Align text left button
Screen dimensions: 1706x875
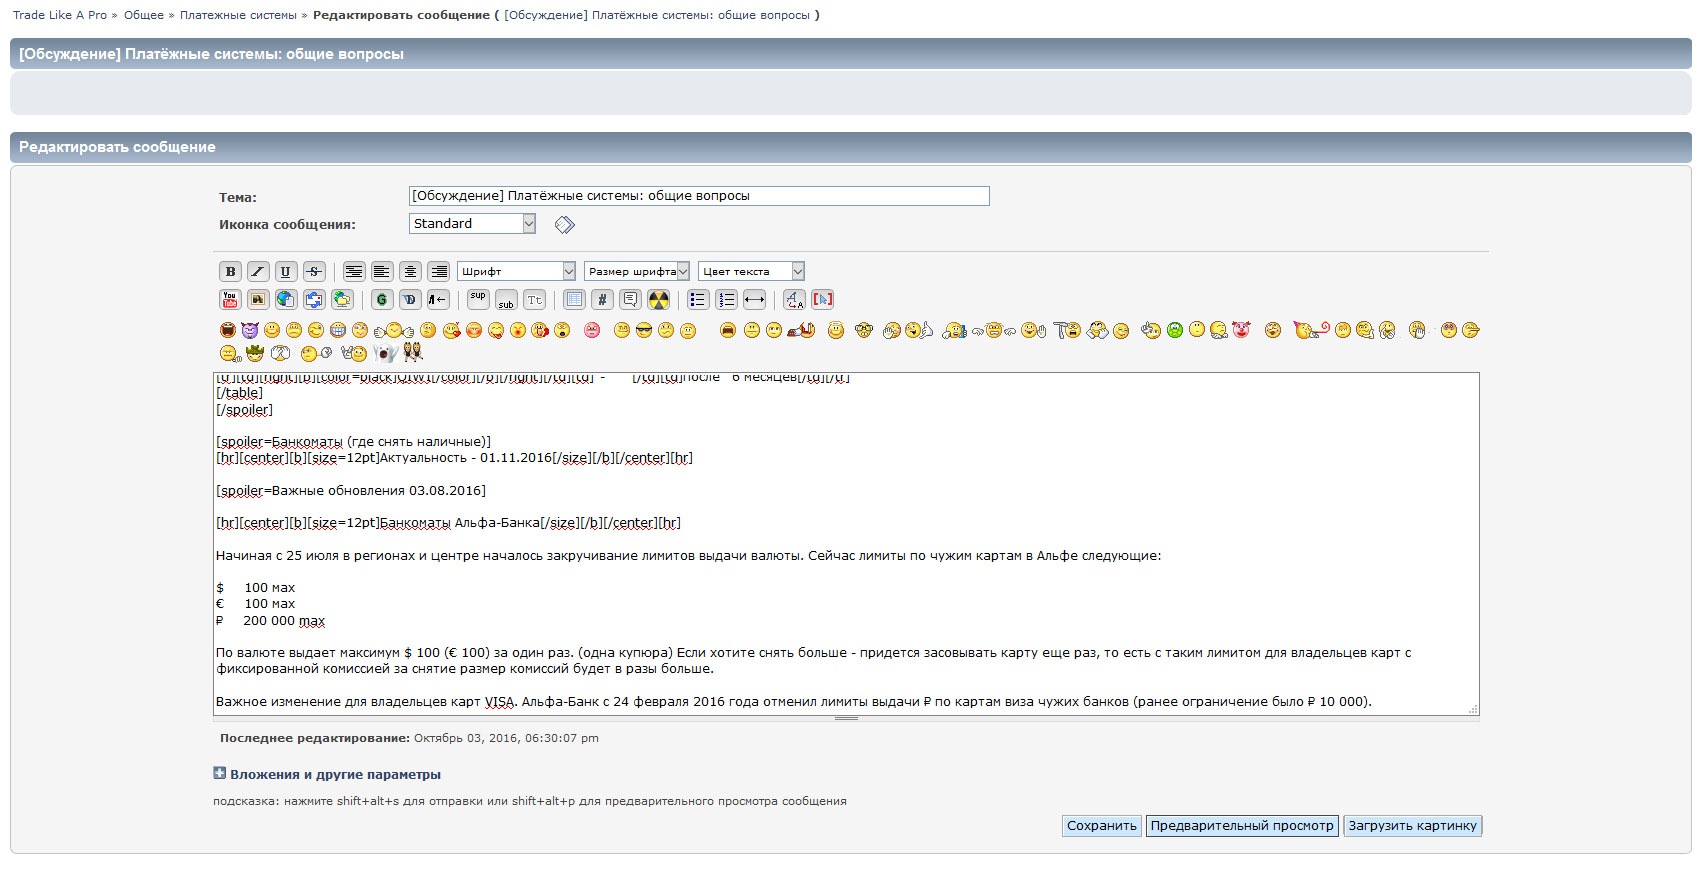[382, 271]
